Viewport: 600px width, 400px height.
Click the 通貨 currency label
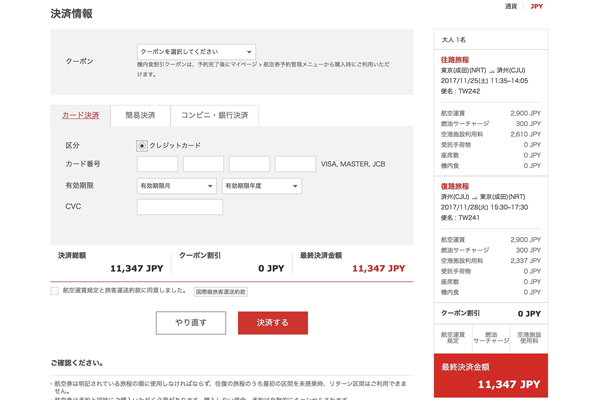tap(511, 6)
